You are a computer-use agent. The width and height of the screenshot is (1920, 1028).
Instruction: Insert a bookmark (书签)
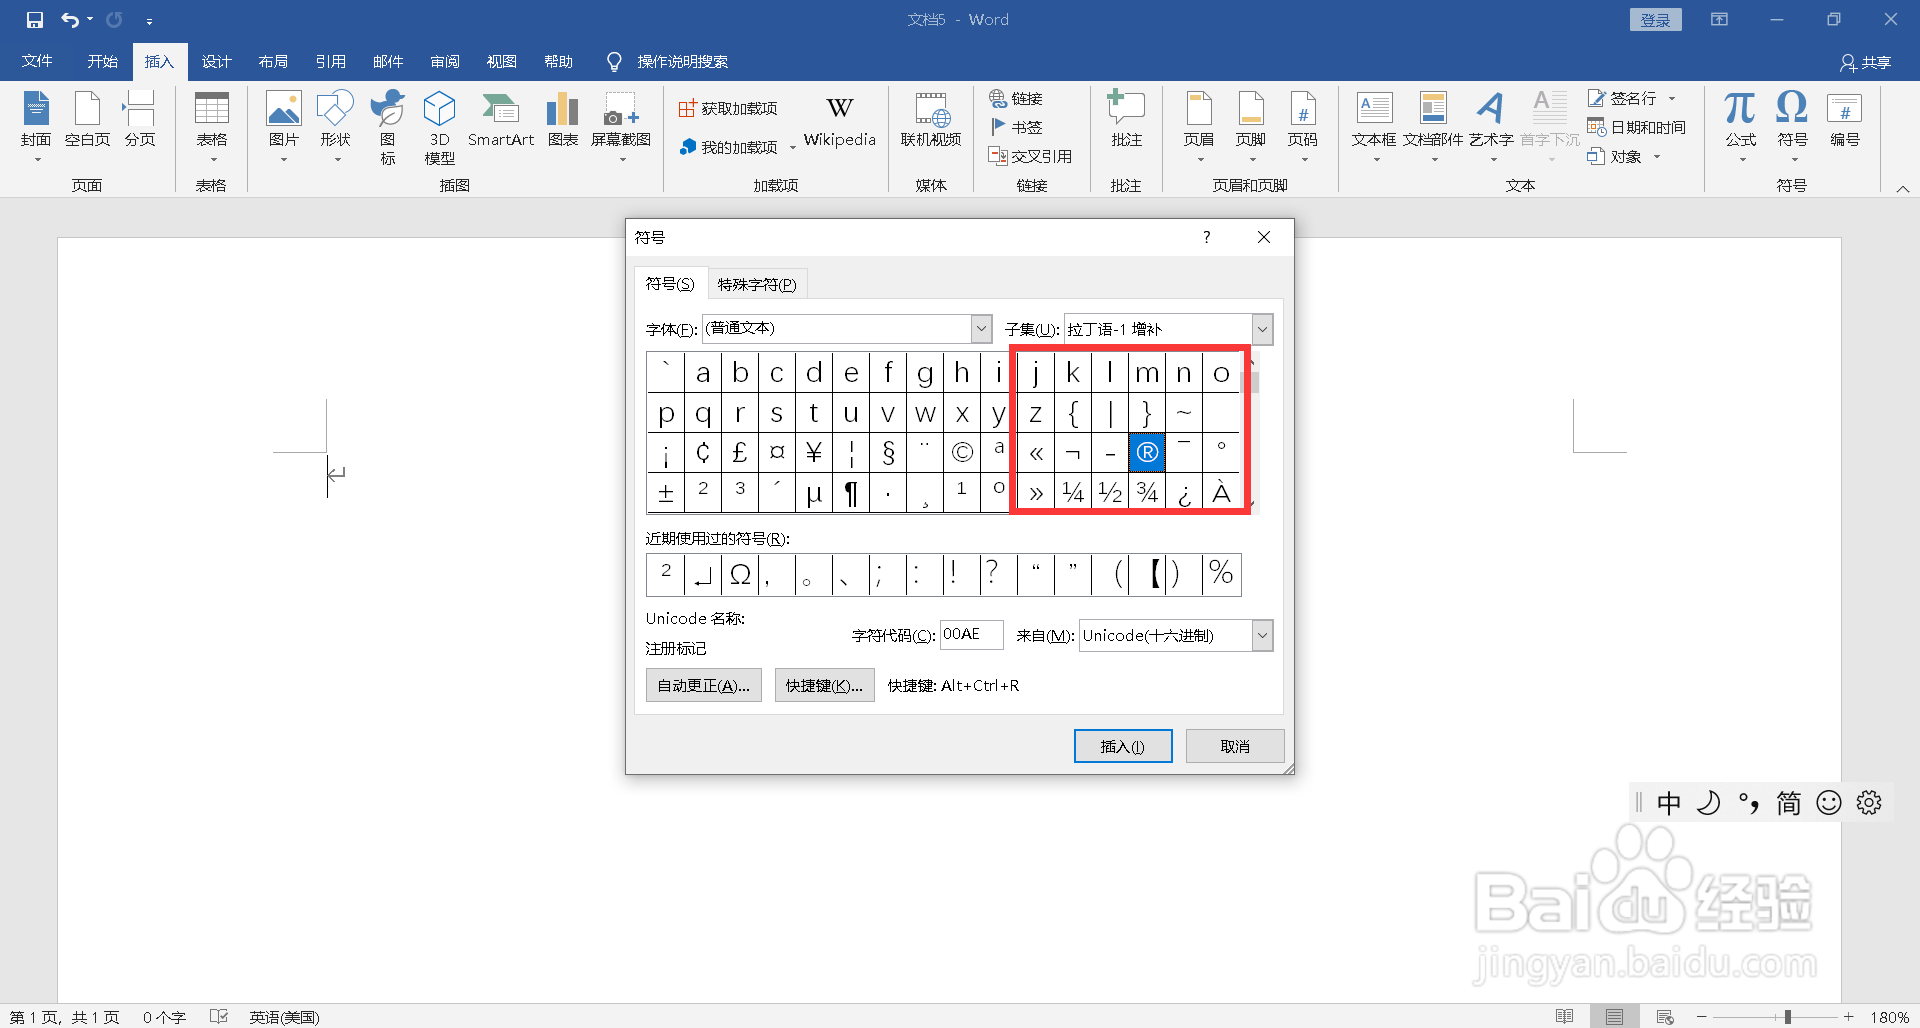tap(1016, 127)
